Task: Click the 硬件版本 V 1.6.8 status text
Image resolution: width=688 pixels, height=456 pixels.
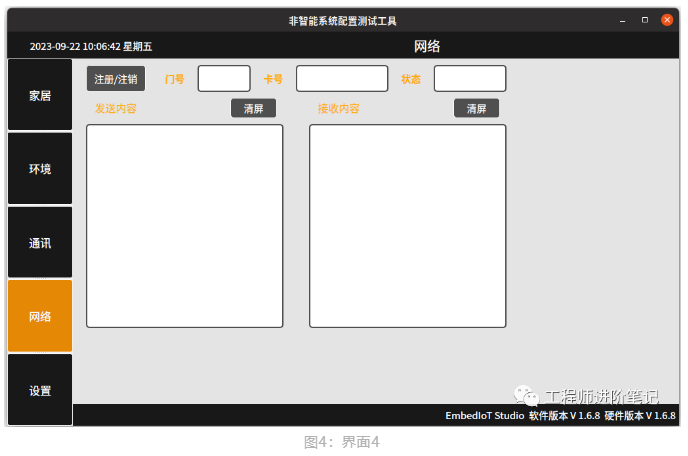Action: [640, 416]
